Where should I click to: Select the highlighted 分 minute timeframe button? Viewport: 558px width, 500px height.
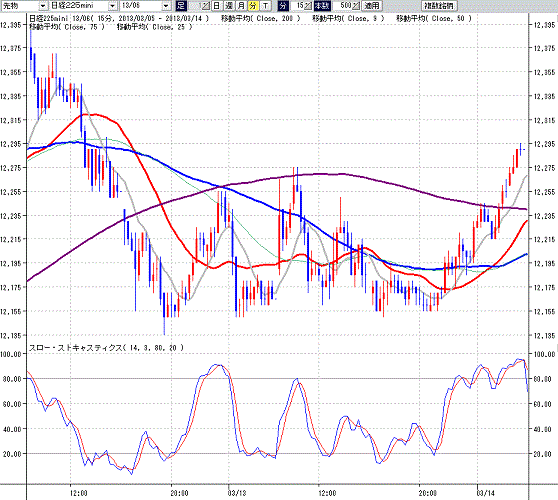point(253,6)
